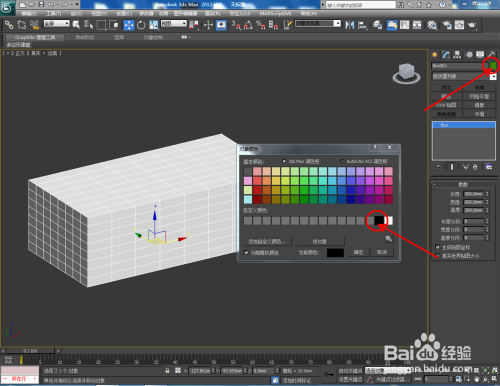Screen dimensions: 500x386
Task: Open the Object Paint ribbon tab
Action: pos(153,37)
